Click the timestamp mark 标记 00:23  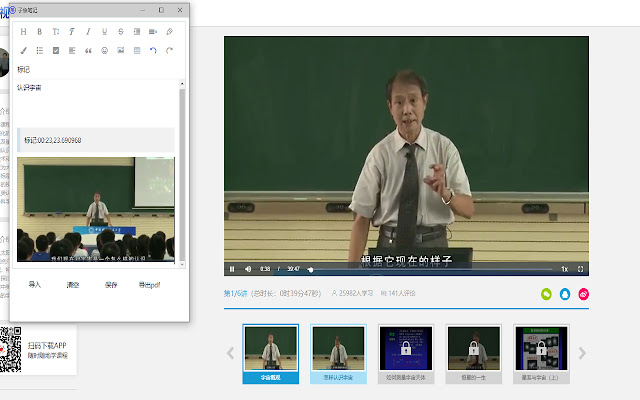[96, 140]
